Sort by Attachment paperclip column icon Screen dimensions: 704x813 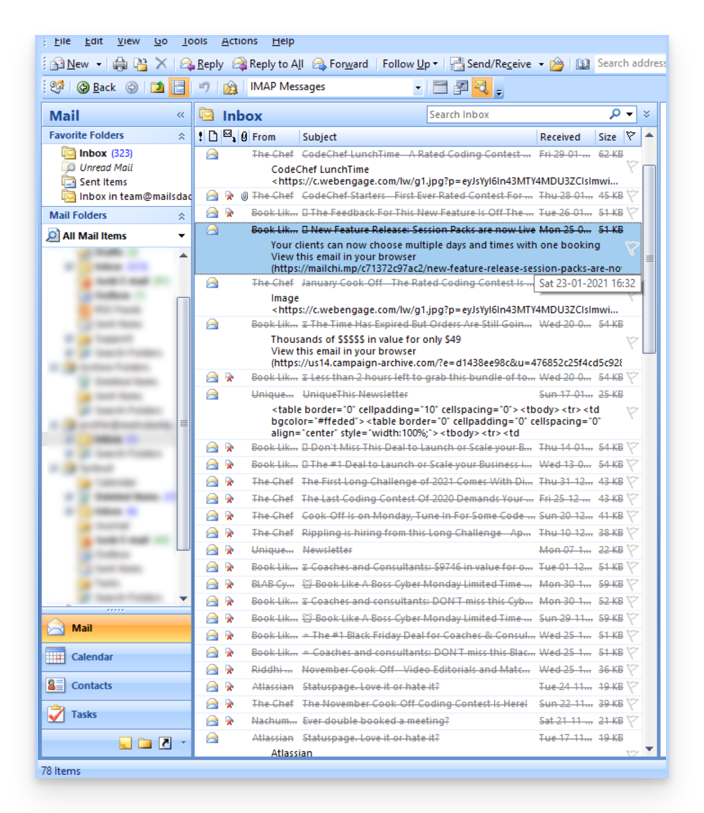click(x=244, y=137)
